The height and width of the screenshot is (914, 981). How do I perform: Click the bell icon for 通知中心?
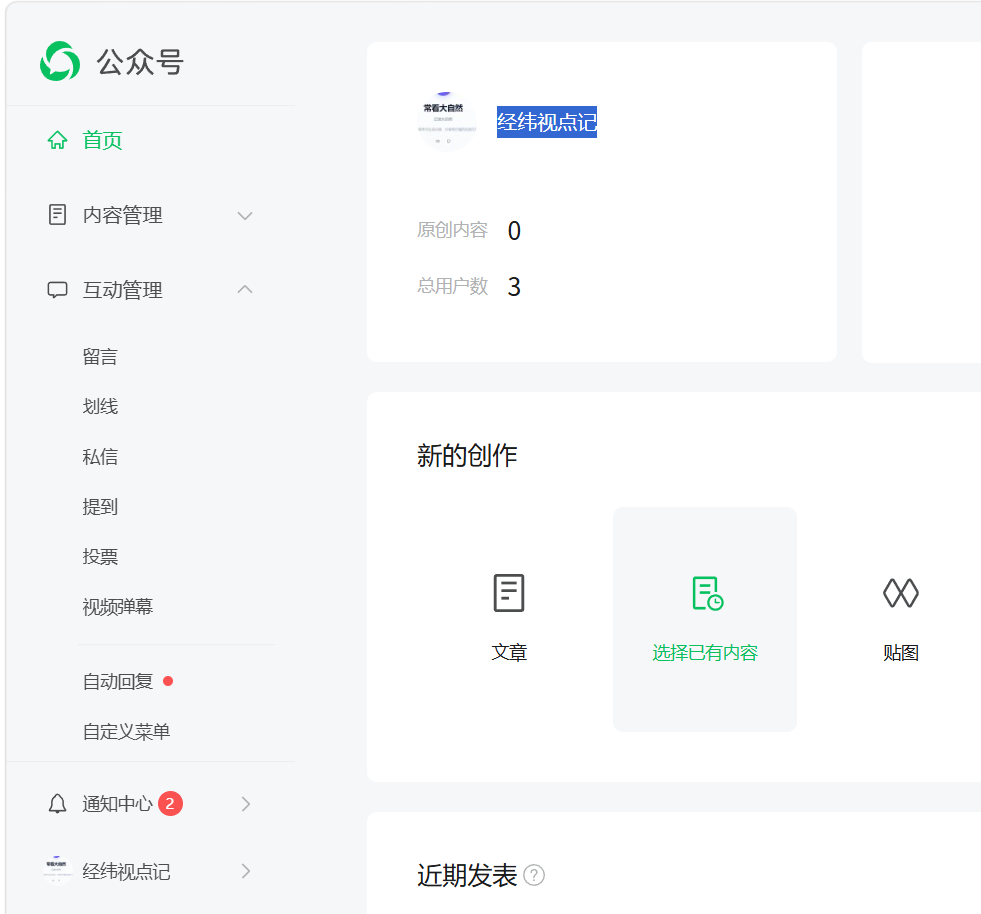[58, 803]
